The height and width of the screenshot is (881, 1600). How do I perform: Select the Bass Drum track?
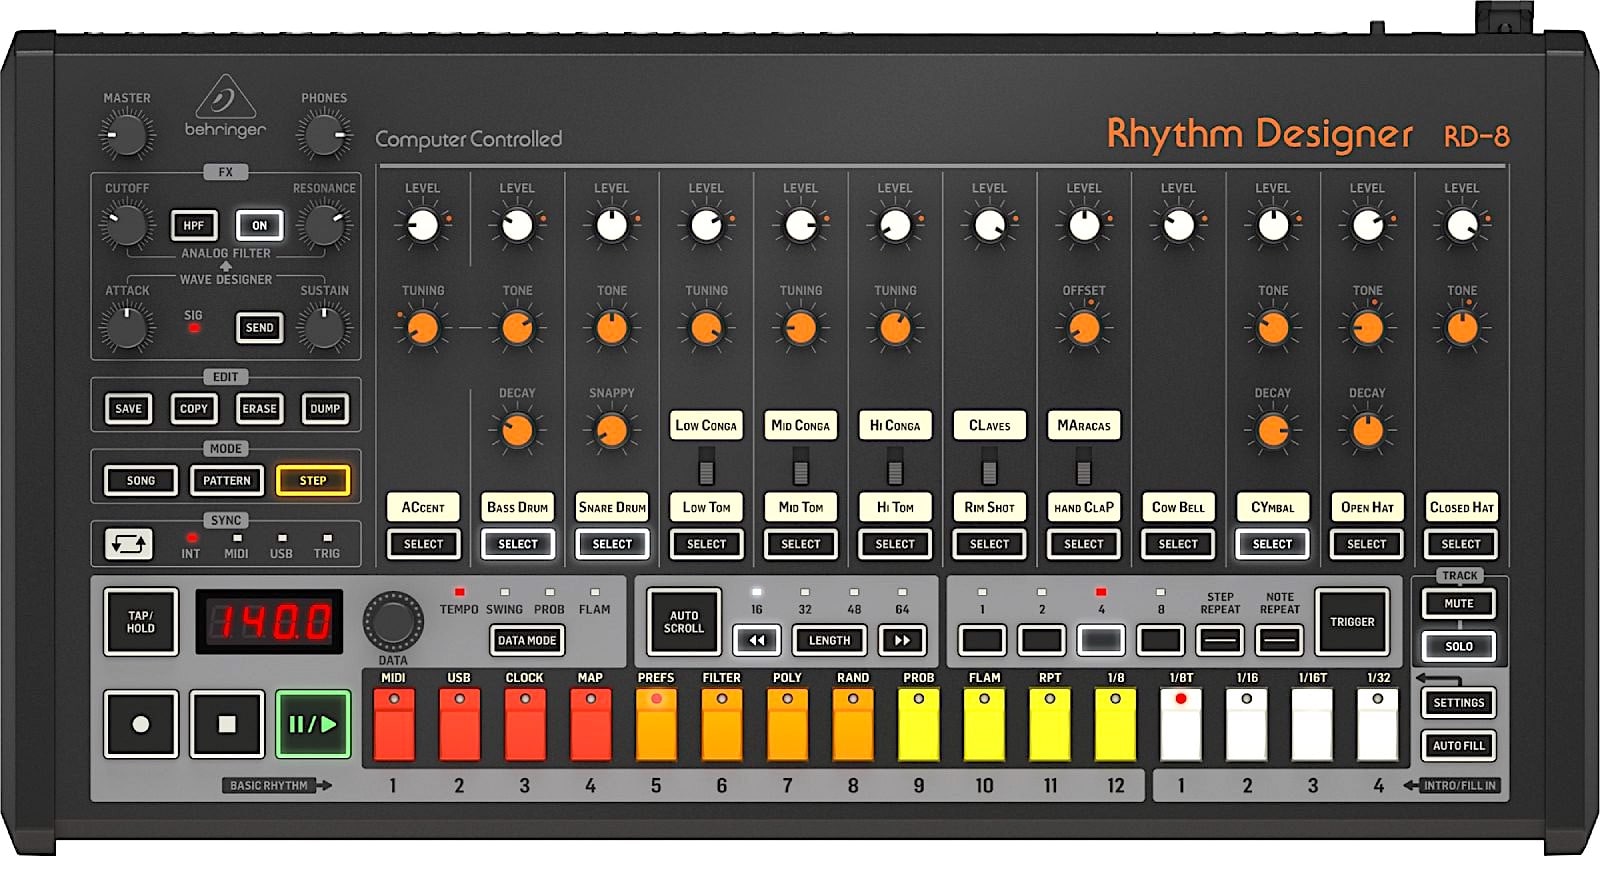tap(517, 544)
